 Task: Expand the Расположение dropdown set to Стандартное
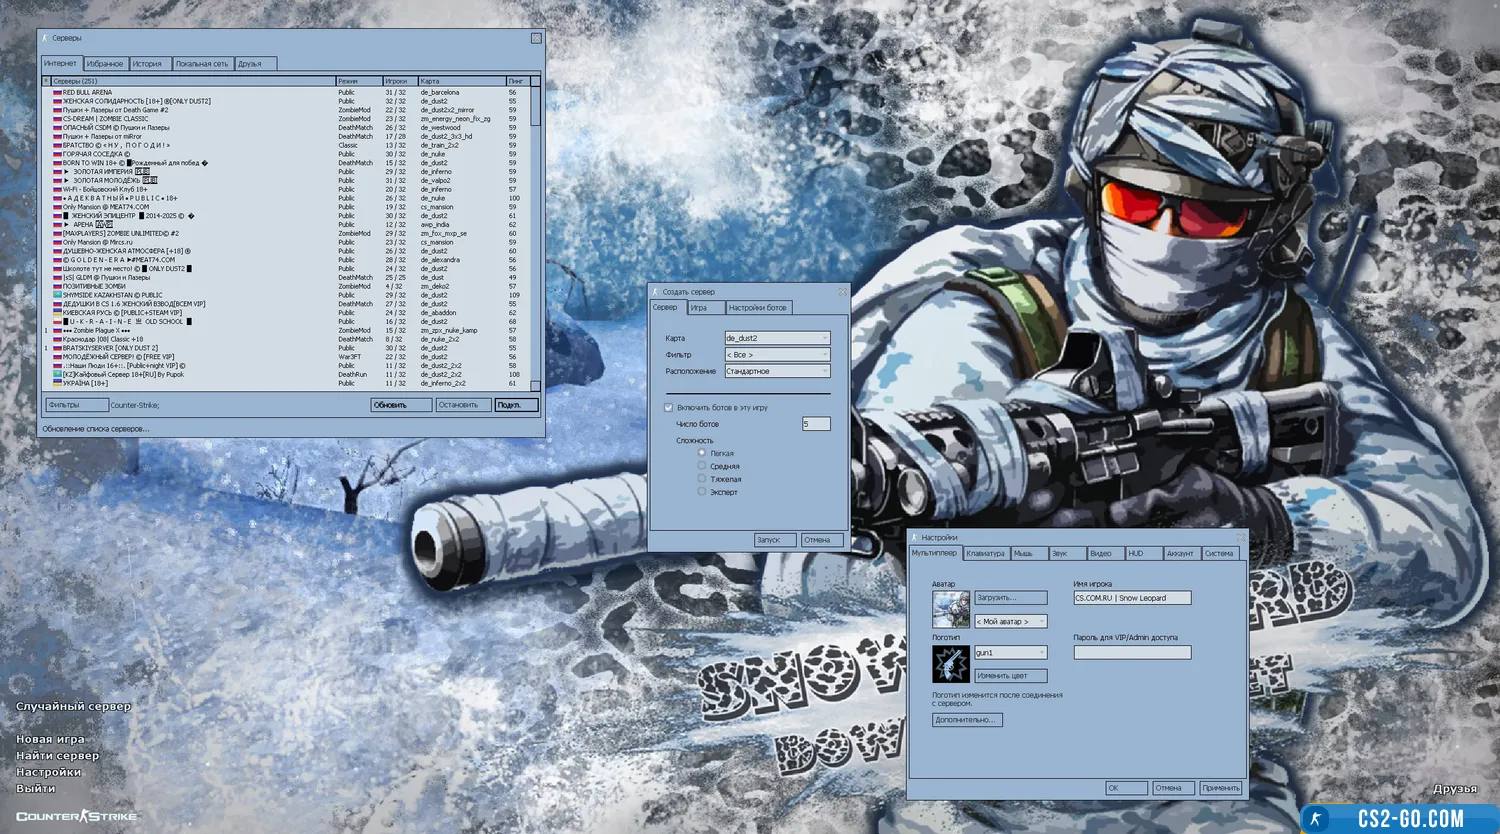777,371
